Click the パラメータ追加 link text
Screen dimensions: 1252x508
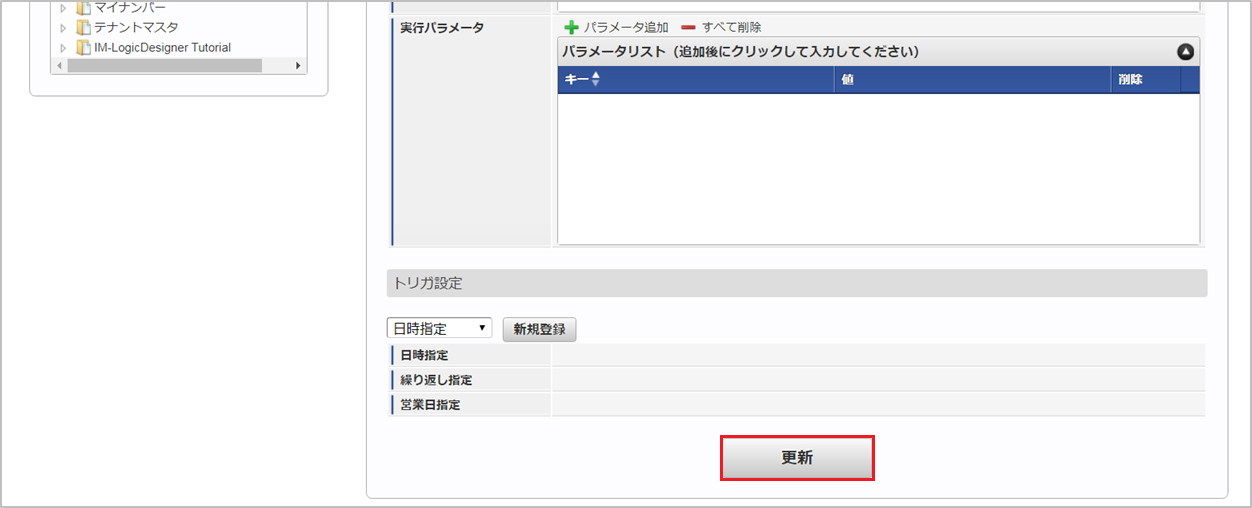point(626,27)
